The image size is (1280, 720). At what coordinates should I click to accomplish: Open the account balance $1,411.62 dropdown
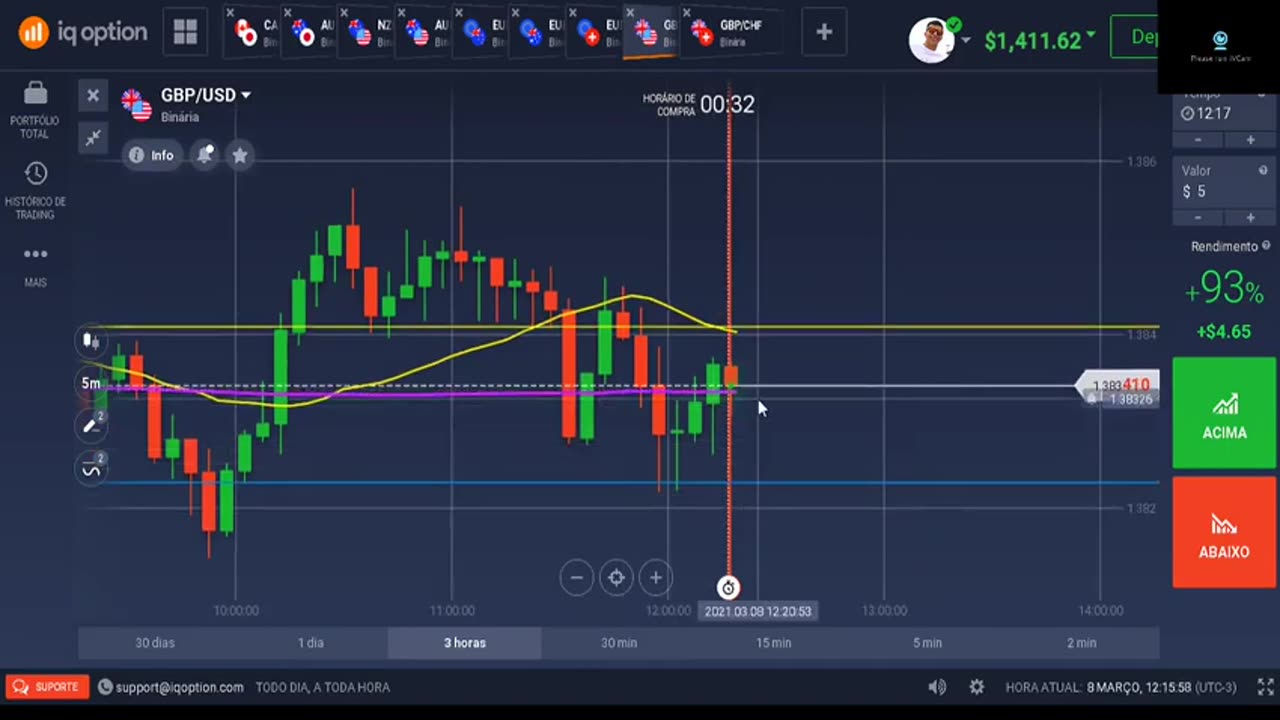pyautogui.click(x=1040, y=40)
